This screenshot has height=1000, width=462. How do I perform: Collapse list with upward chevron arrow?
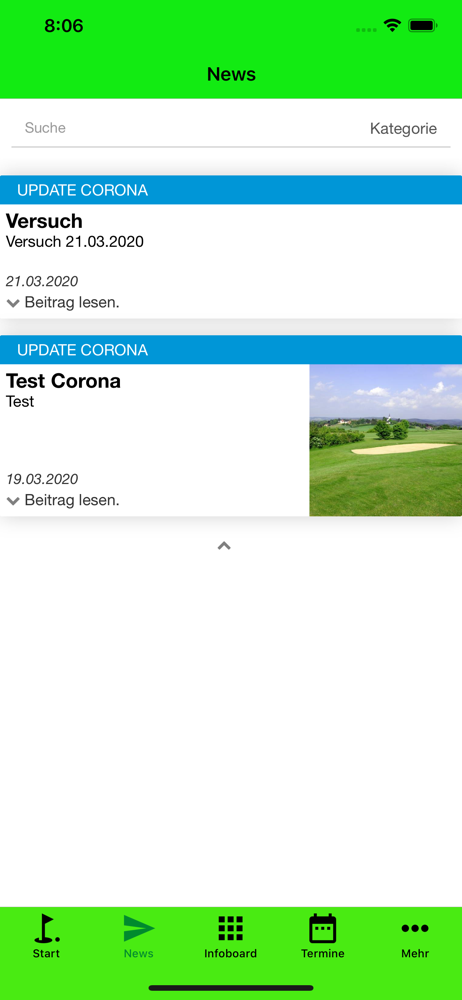click(x=224, y=546)
